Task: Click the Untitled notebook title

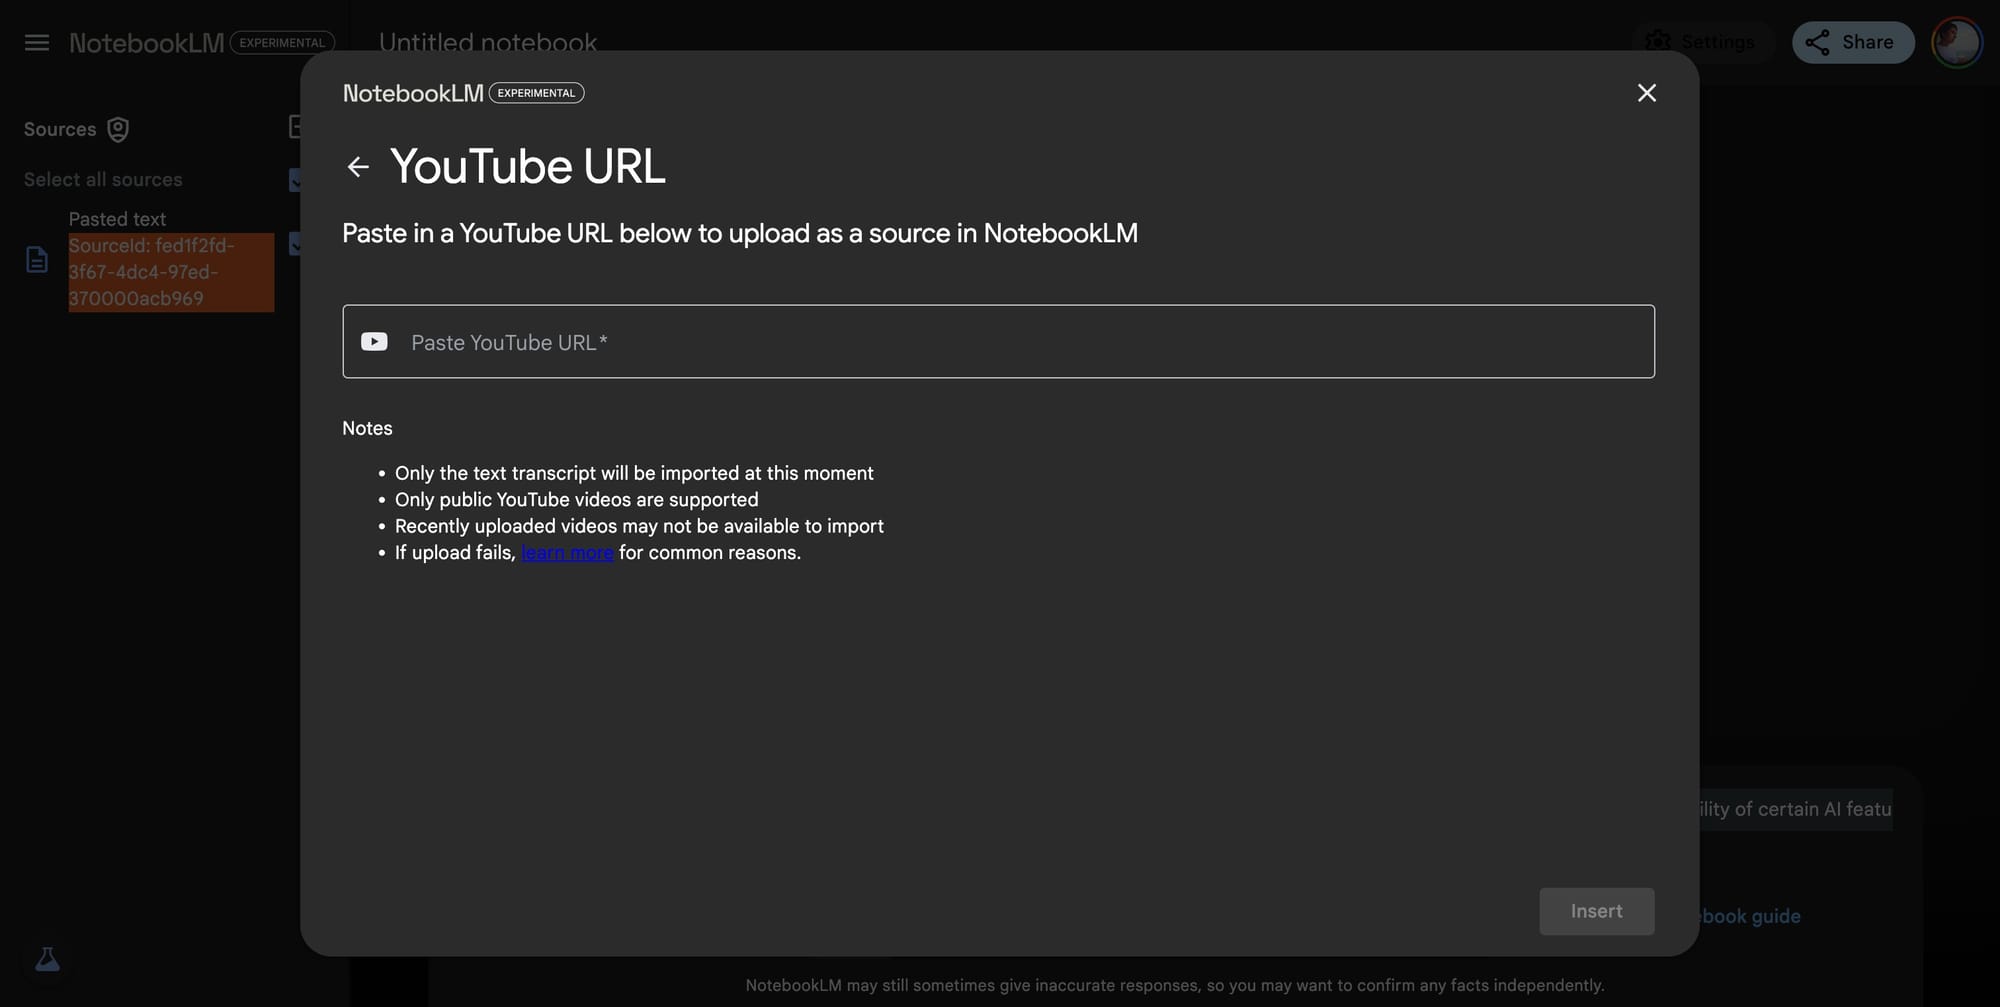Action: pyautogui.click(x=488, y=42)
